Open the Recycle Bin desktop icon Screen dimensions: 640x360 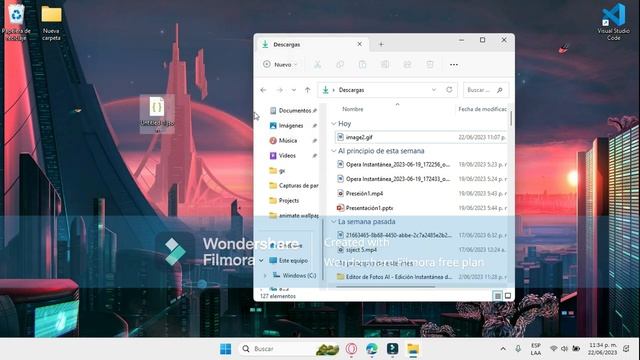(x=16, y=21)
